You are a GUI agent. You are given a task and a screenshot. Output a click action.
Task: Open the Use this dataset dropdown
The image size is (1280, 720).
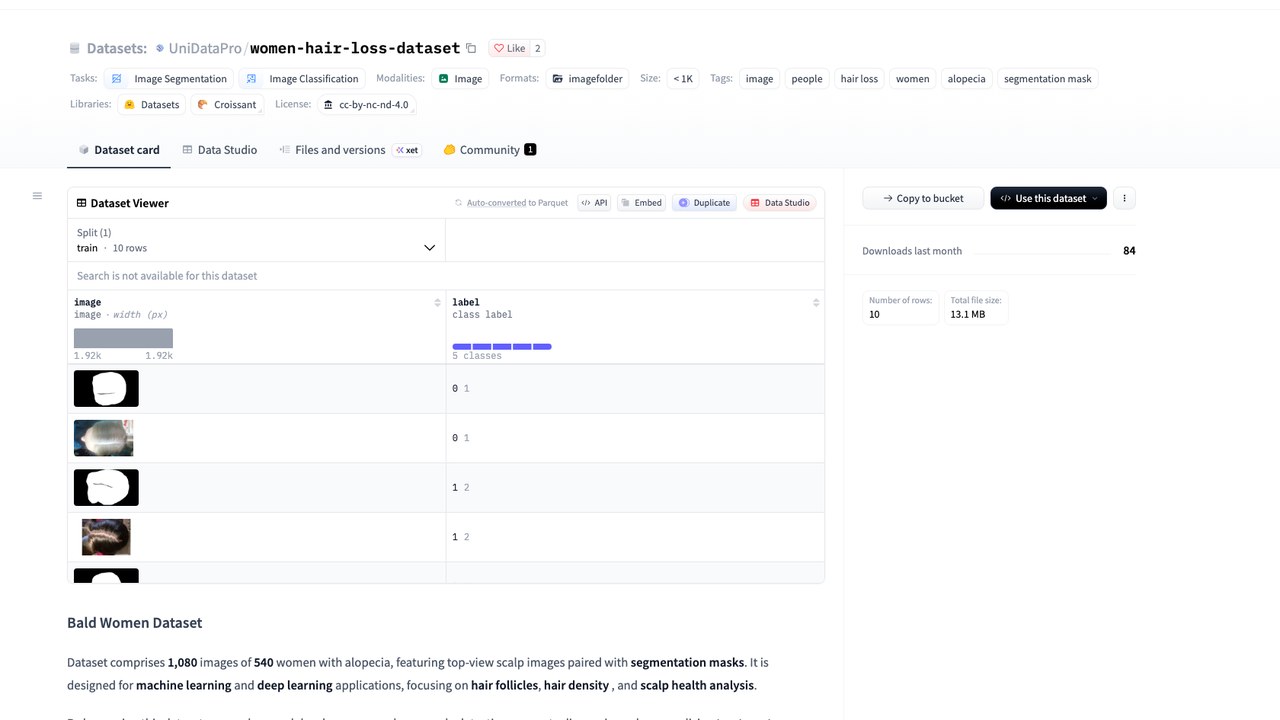(1048, 198)
